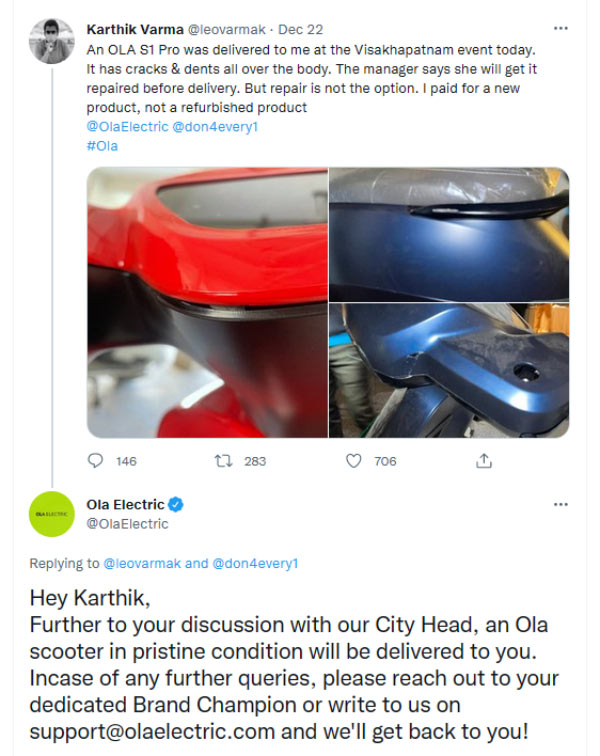The width and height of the screenshot is (600, 756).
Task: Open more options on Karthik's tweet
Action: point(561,29)
